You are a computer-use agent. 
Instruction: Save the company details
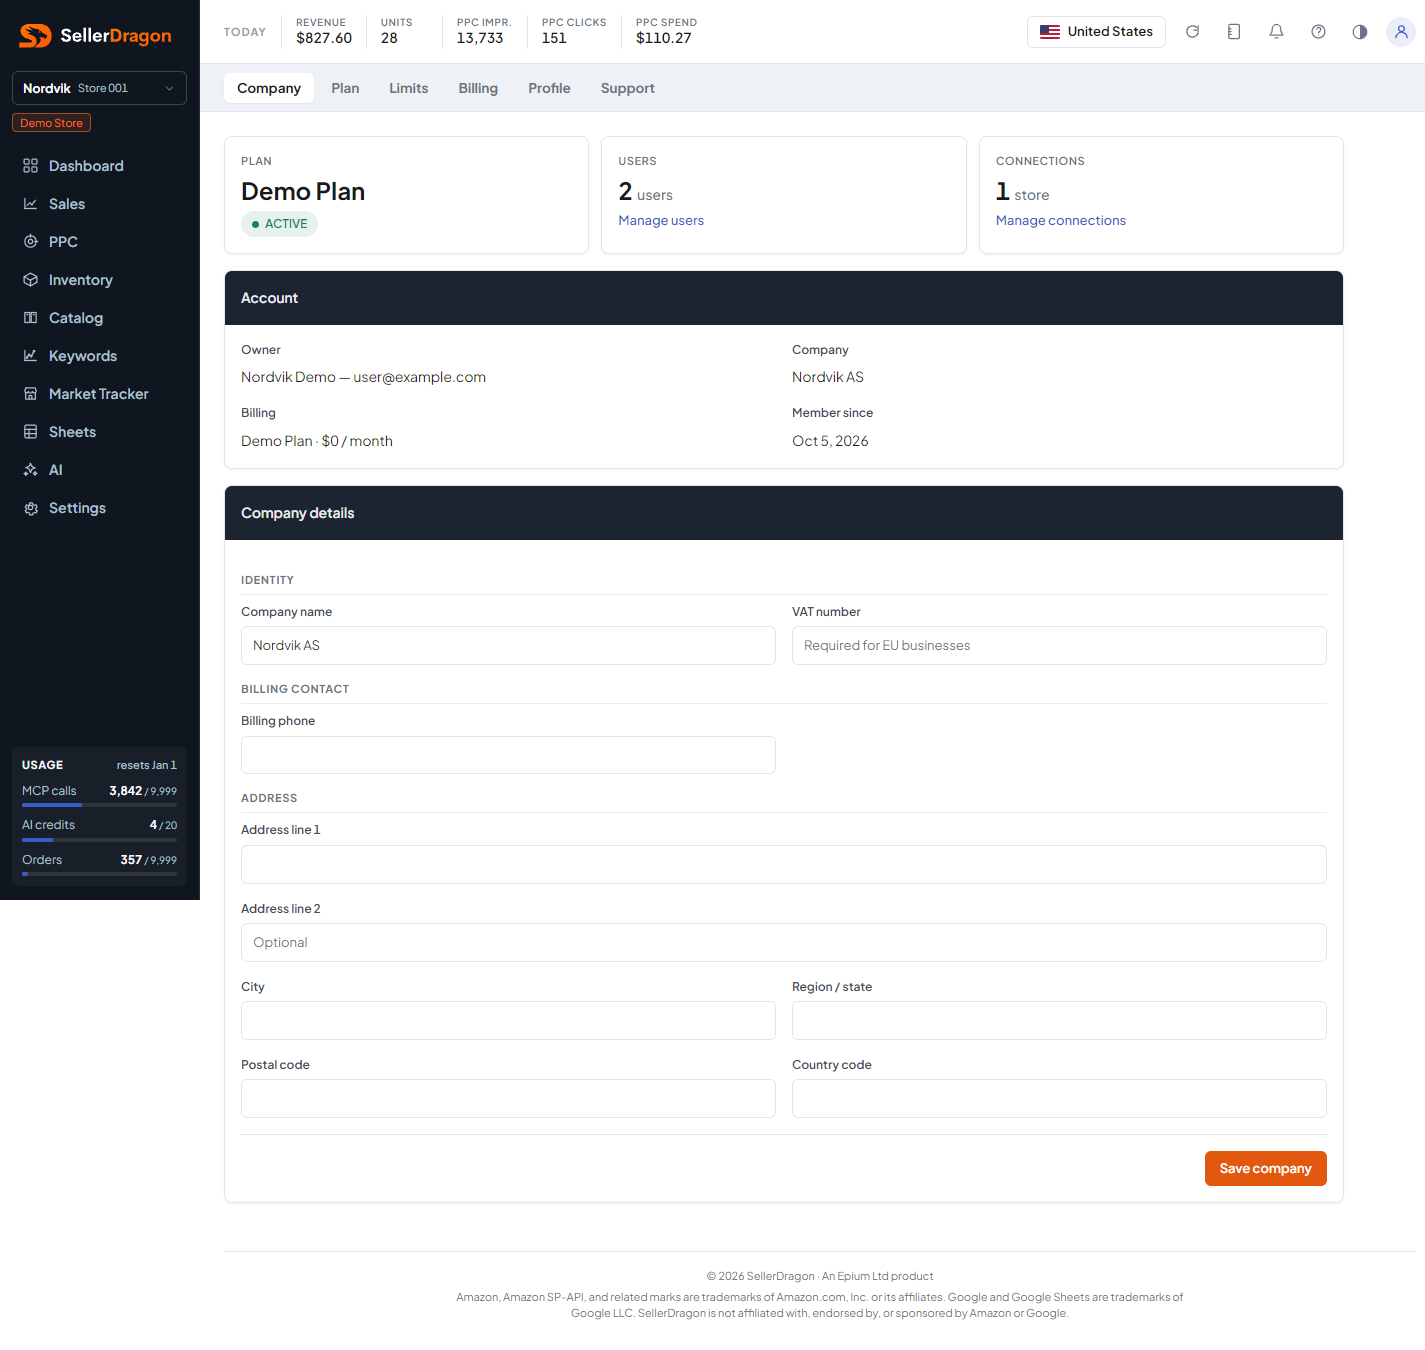[x=1265, y=1169]
